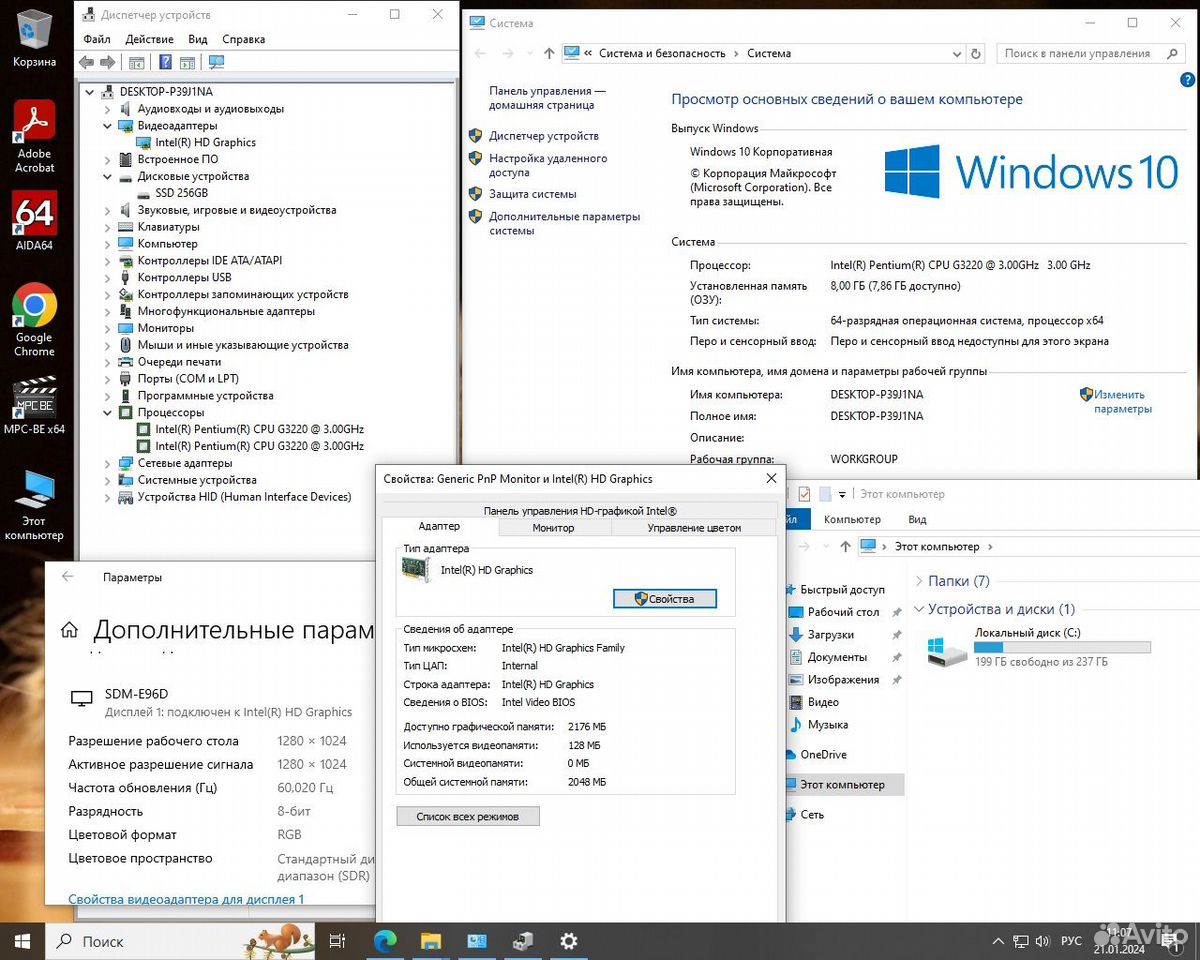Click the home icon in Параметры window
Viewport: 1200px width, 960px height.
(x=69, y=630)
